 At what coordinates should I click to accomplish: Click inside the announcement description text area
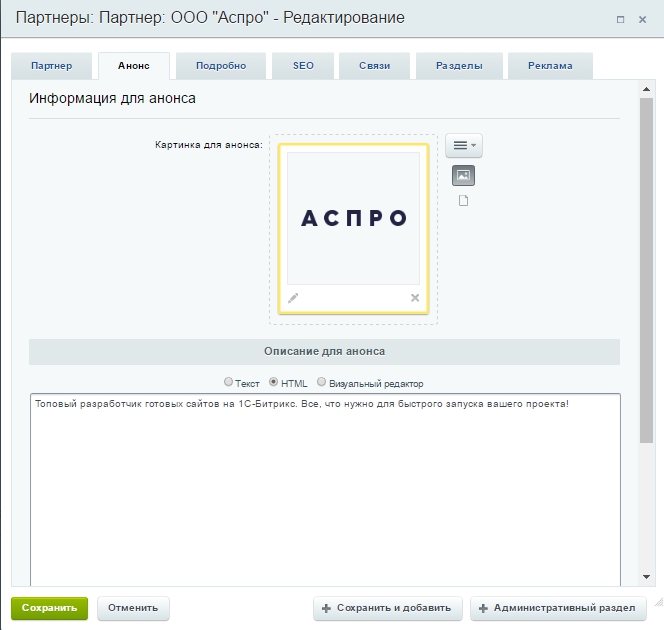pos(325,490)
